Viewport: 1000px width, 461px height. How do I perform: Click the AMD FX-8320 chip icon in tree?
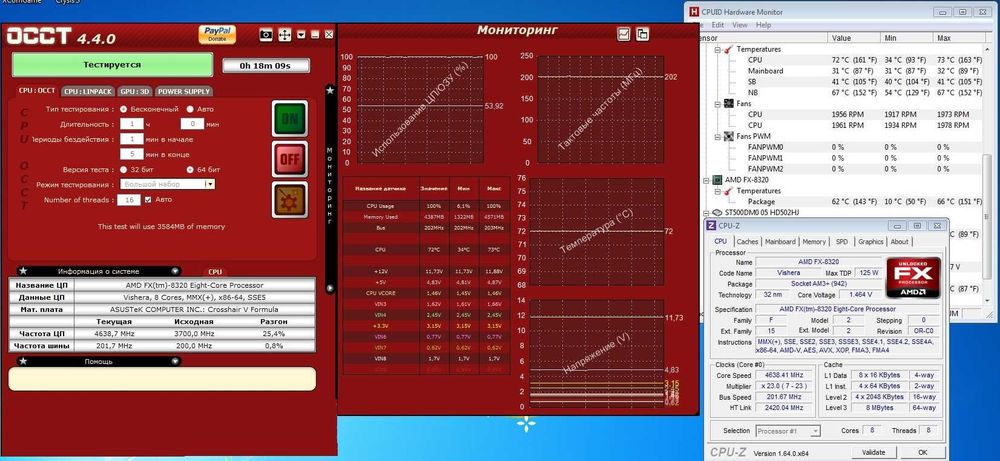pos(717,180)
